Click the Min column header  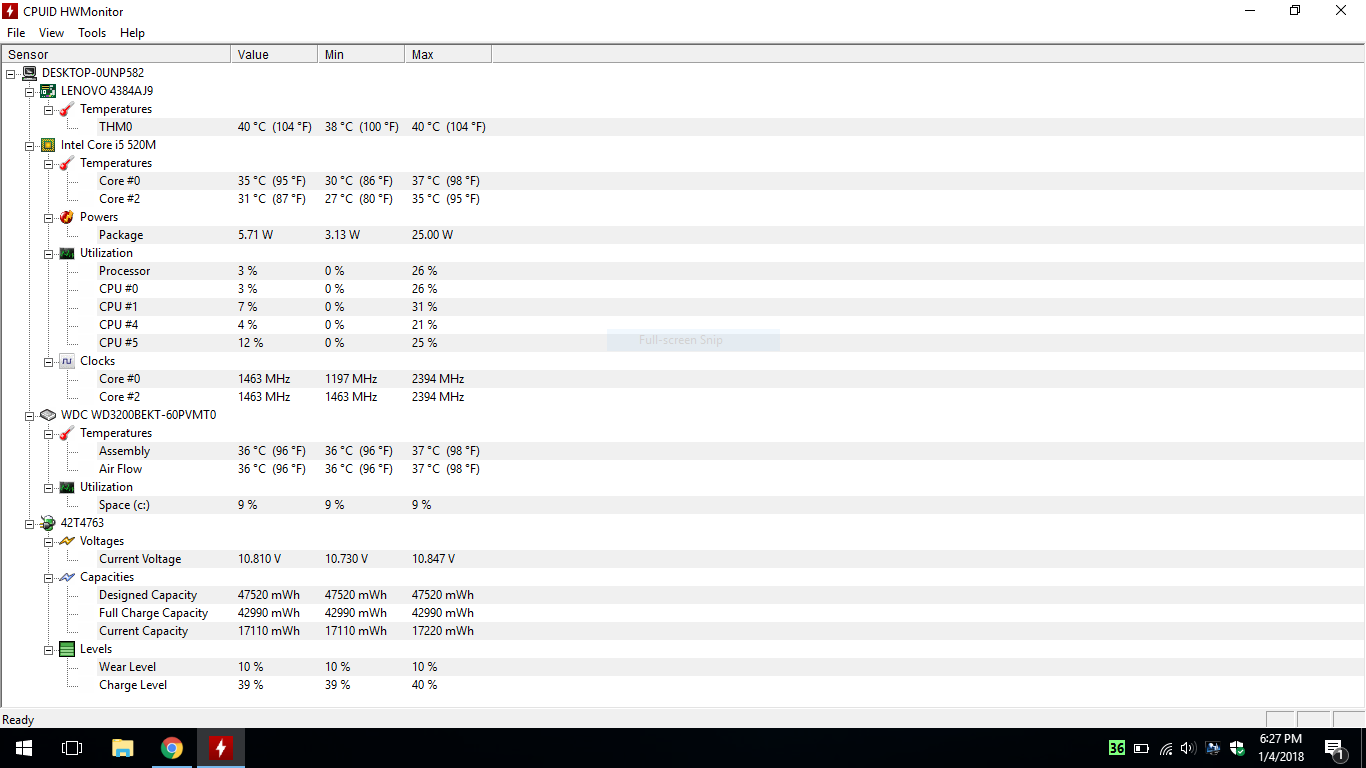click(361, 54)
